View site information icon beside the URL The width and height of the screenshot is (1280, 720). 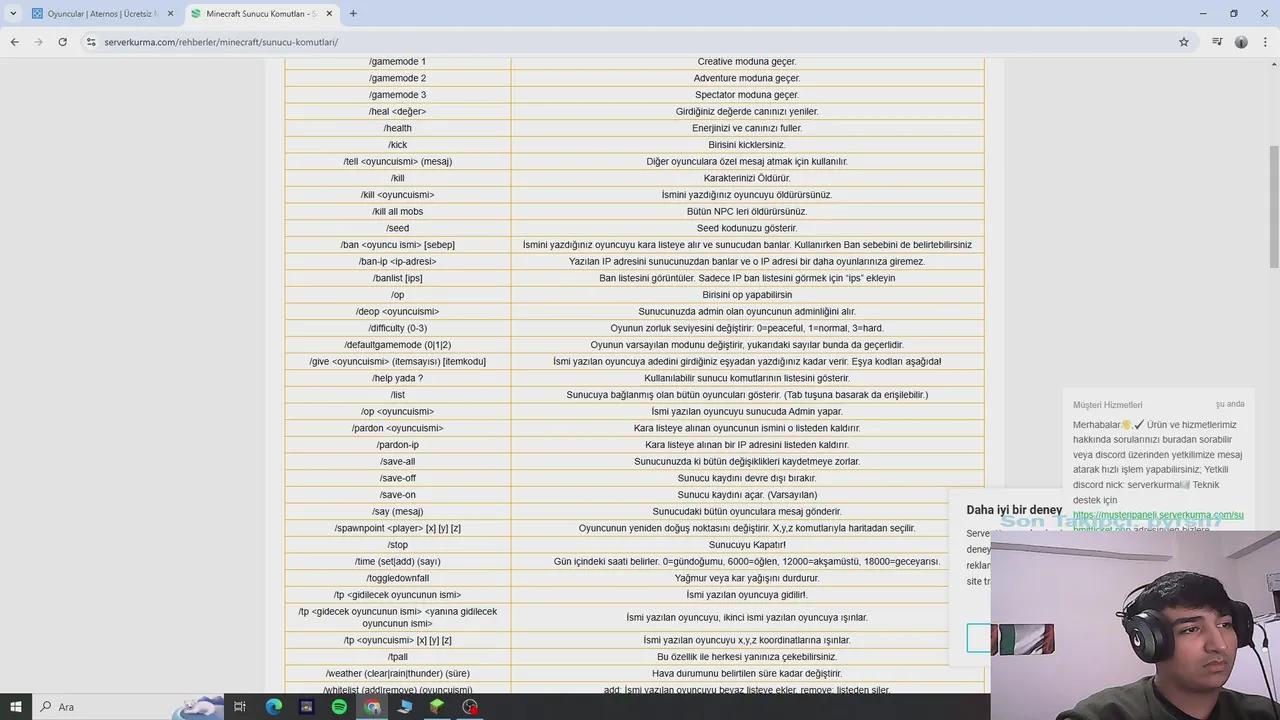[x=91, y=42]
